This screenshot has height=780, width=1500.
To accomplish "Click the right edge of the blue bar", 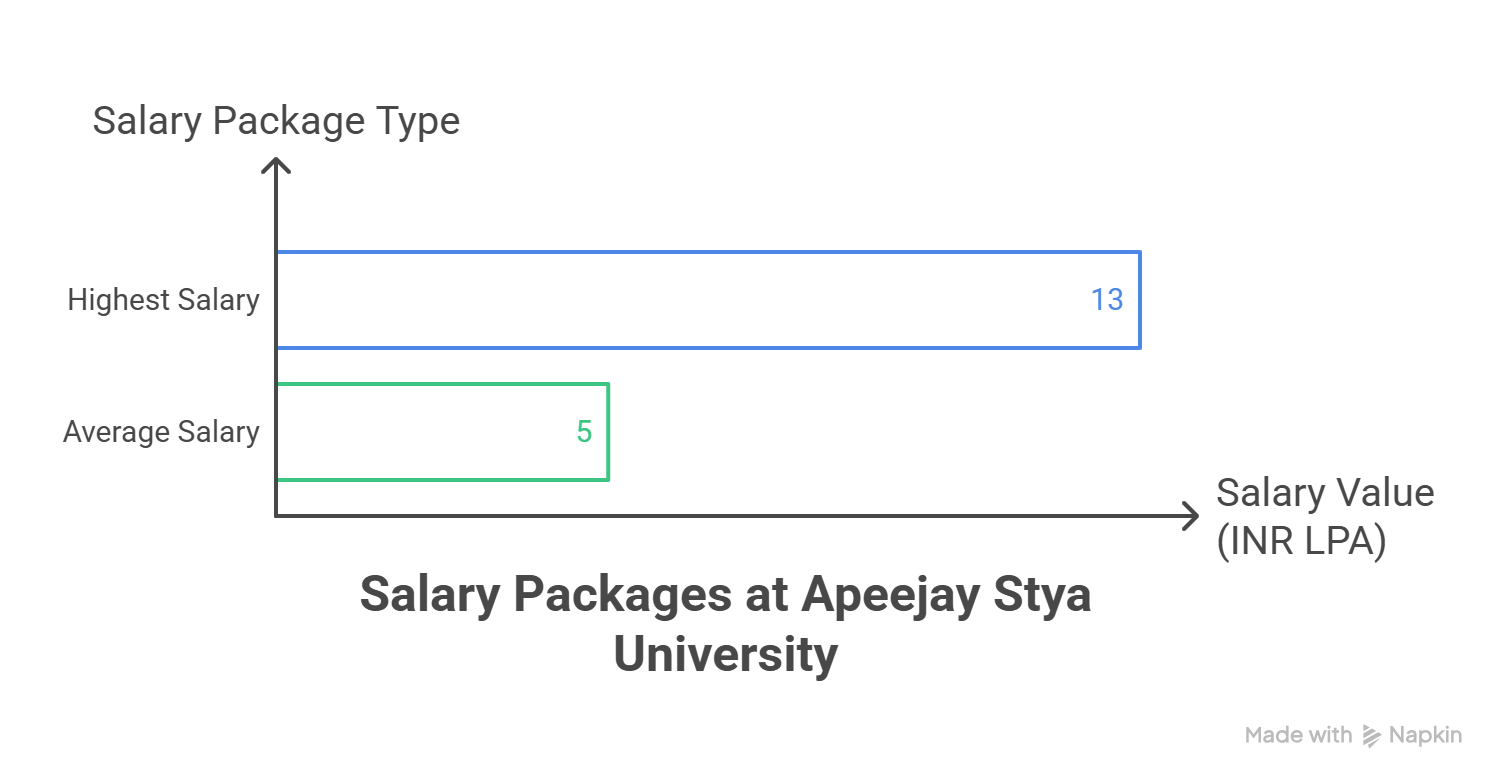I will 1140,300.
